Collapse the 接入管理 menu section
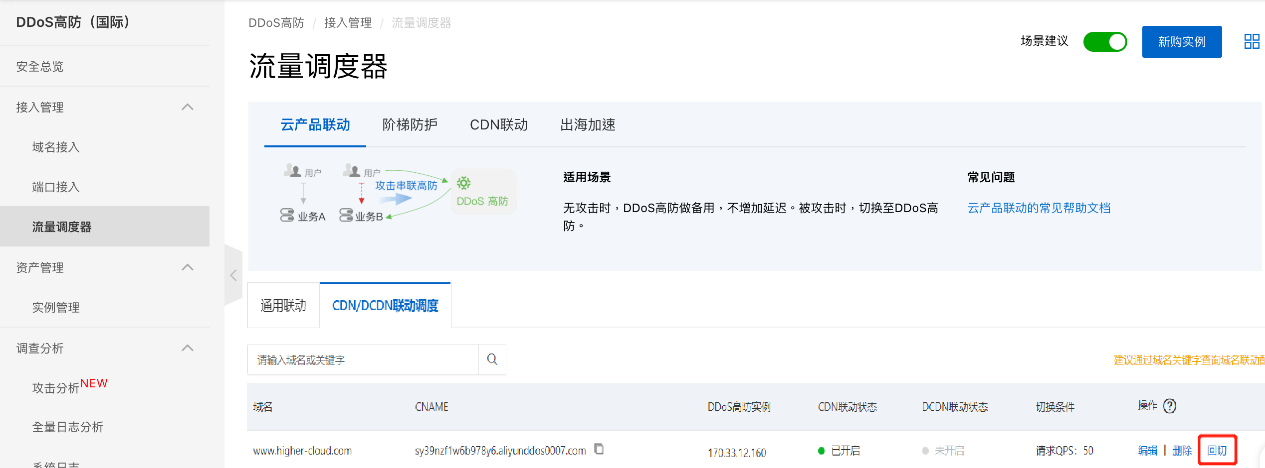The width and height of the screenshot is (1265, 468). coord(187,107)
